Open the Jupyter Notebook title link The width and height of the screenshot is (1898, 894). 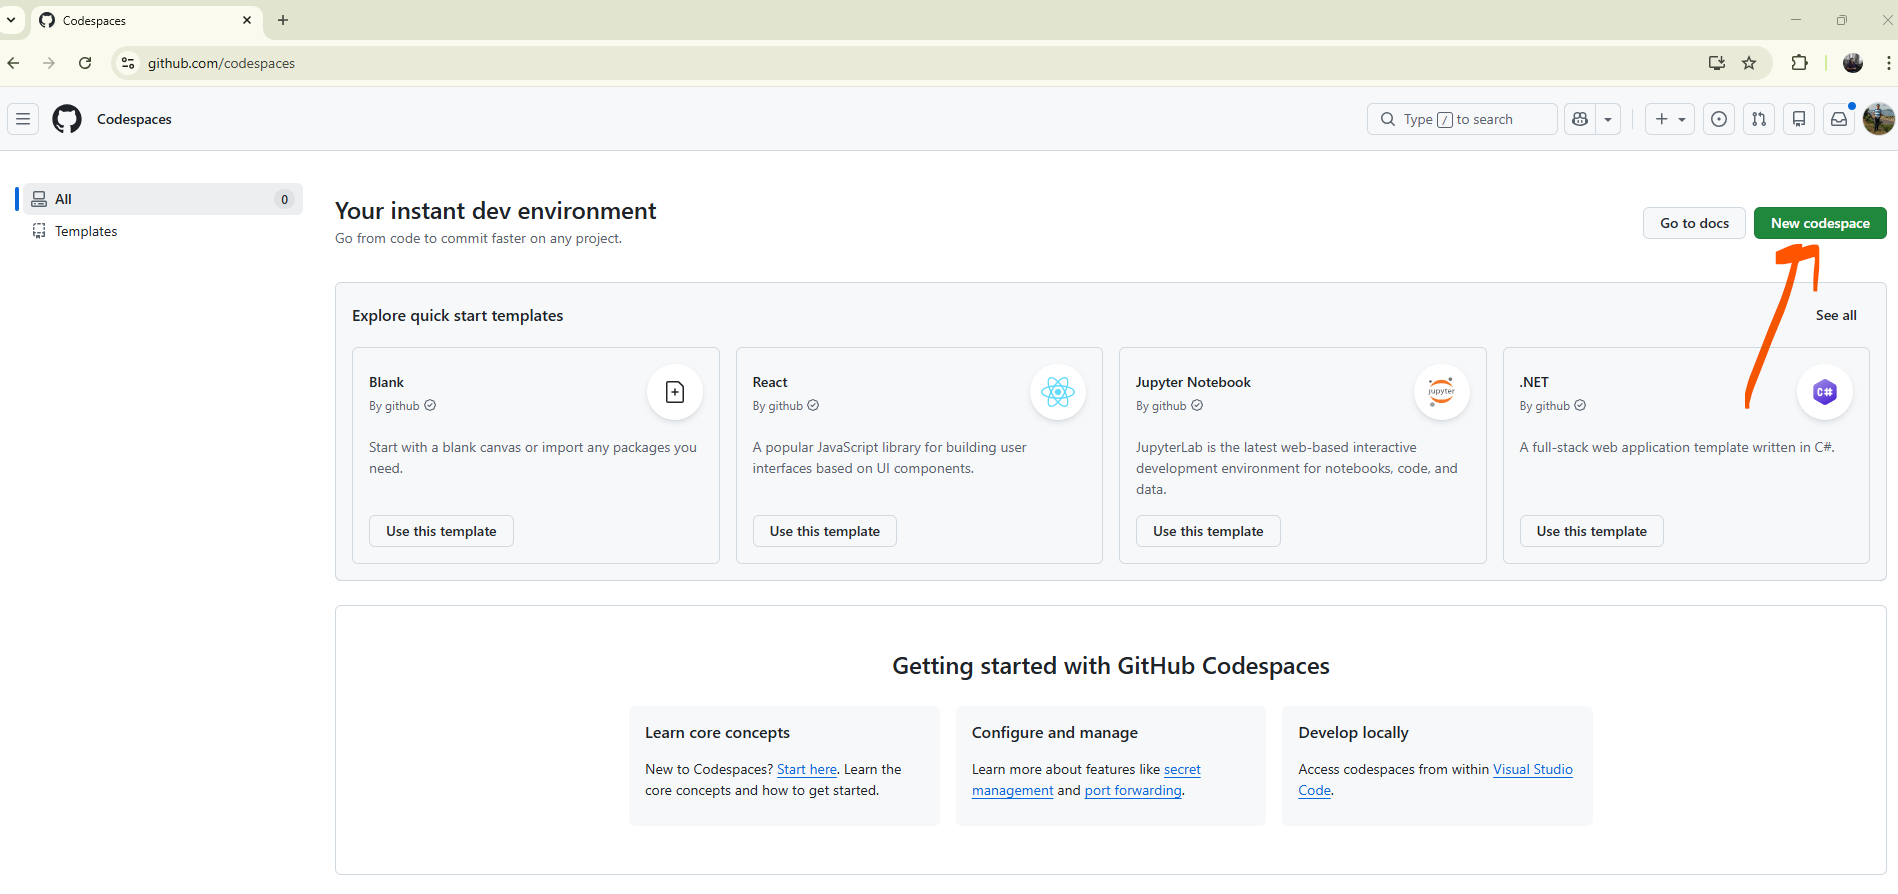[1193, 382]
